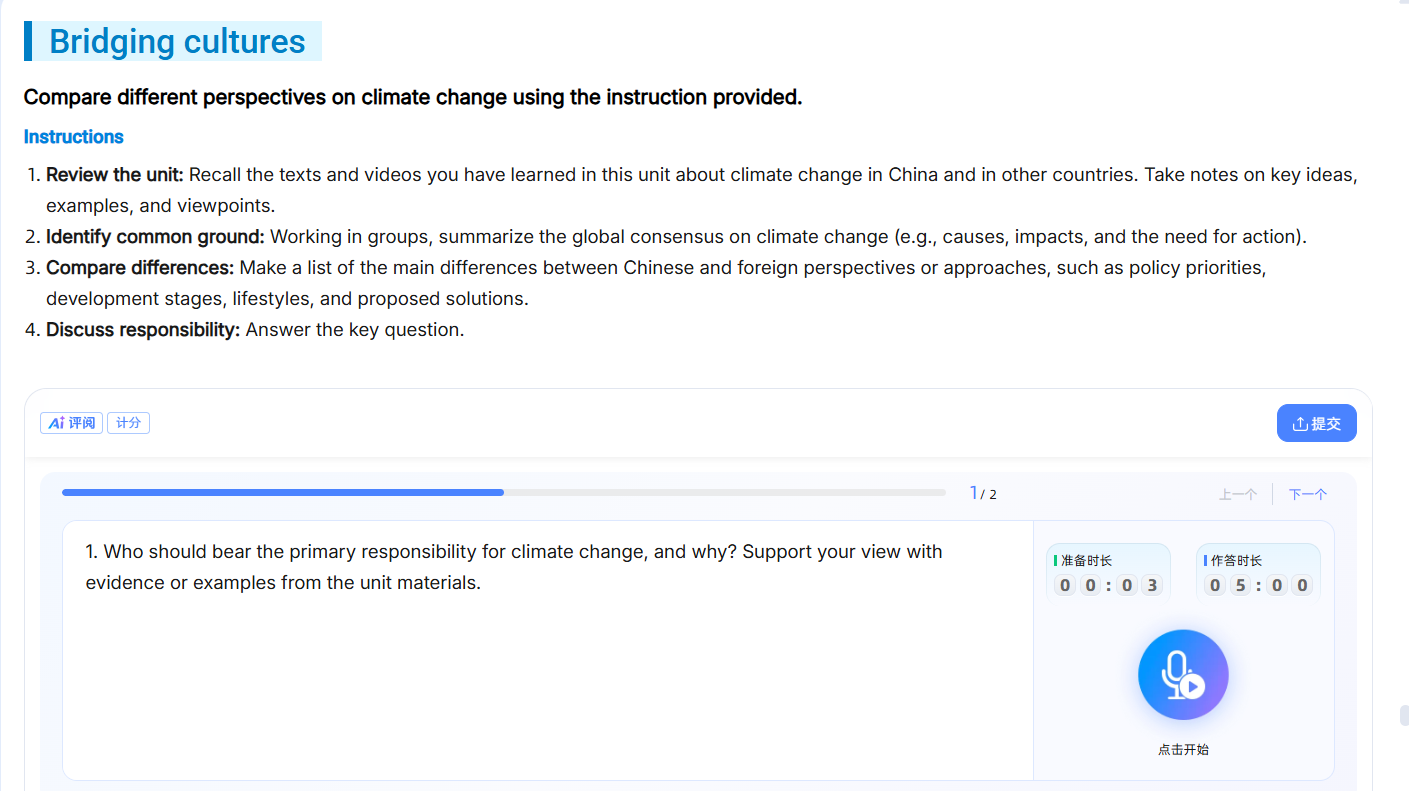Select the Identify common ground instruction
Viewport: 1409px width, 791px height.
point(676,237)
